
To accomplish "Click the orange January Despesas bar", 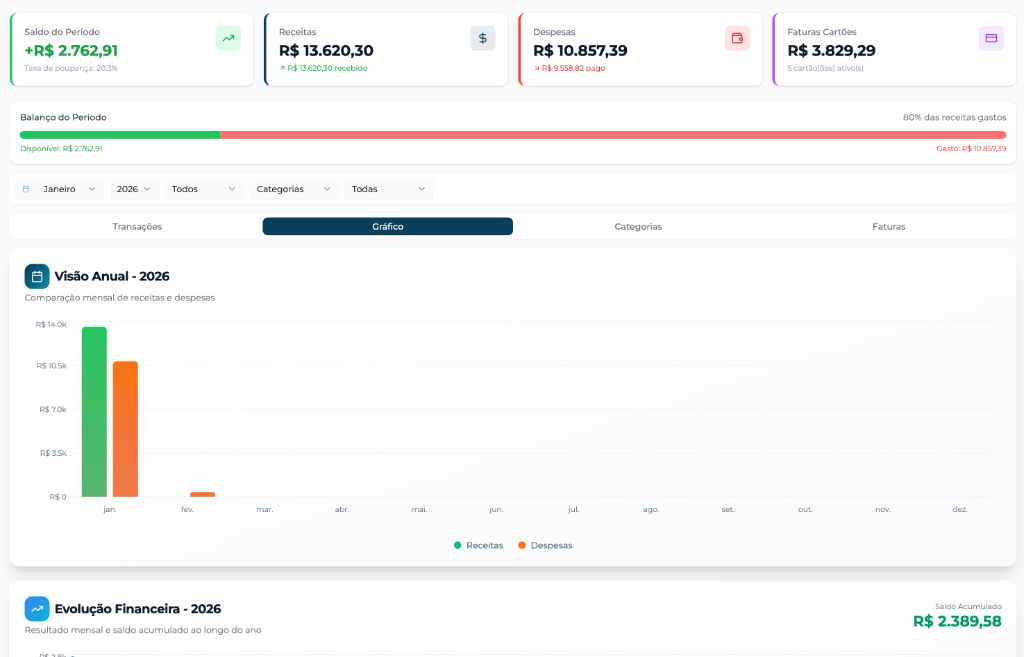I will 125,429.
